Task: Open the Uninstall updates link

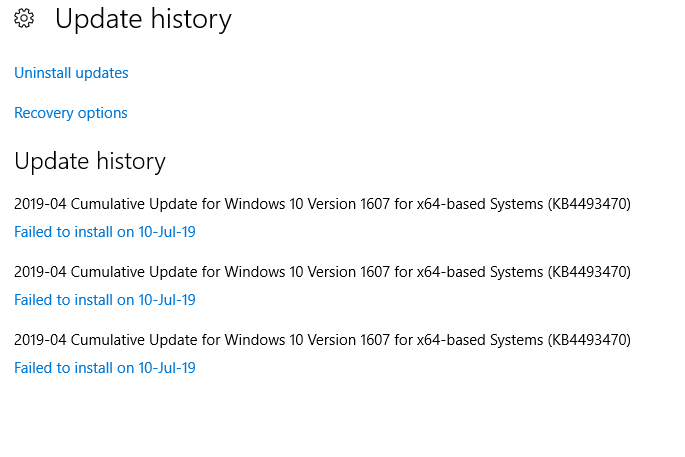Action: [x=71, y=73]
